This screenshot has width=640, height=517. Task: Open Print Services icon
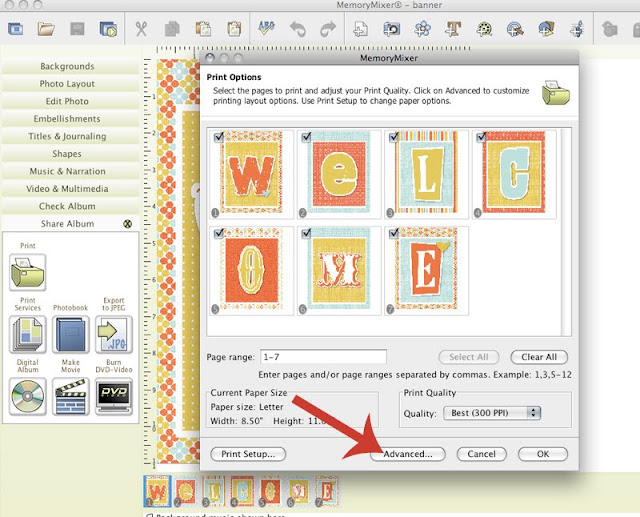coord(27,335)
